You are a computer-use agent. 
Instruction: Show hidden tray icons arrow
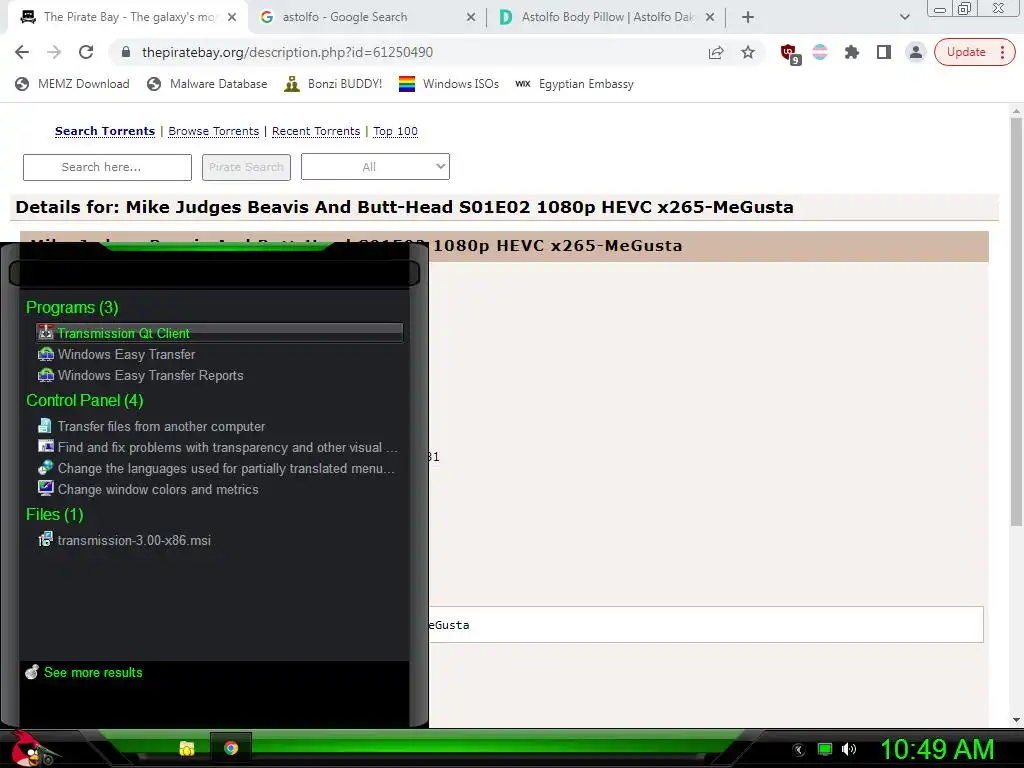click(x=799, y=750)
